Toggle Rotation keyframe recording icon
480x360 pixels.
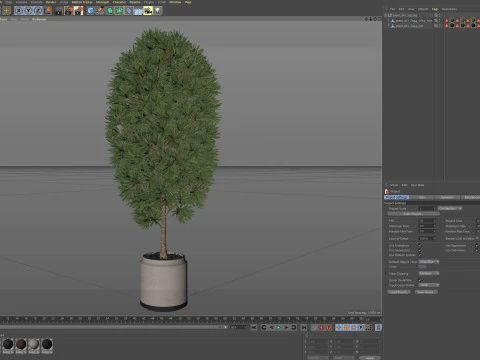[x=353, y=328]
